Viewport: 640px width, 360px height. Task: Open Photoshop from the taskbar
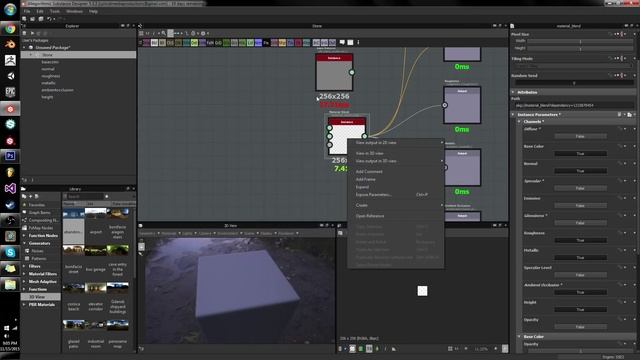click(x=10, y=156)
